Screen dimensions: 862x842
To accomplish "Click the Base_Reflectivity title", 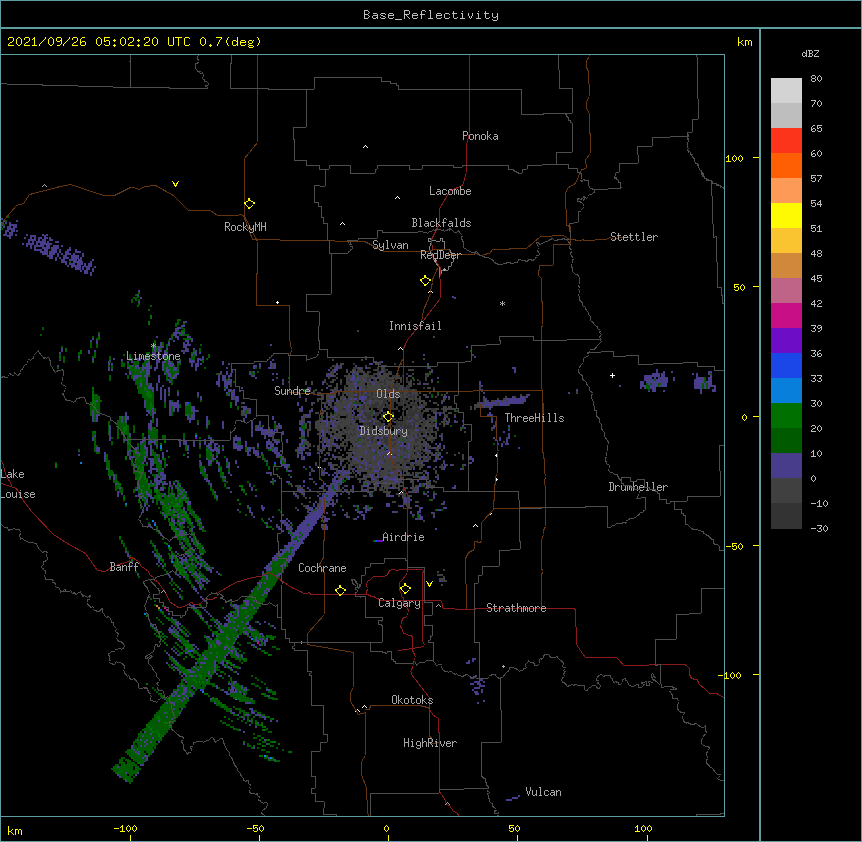I will 431,15.
